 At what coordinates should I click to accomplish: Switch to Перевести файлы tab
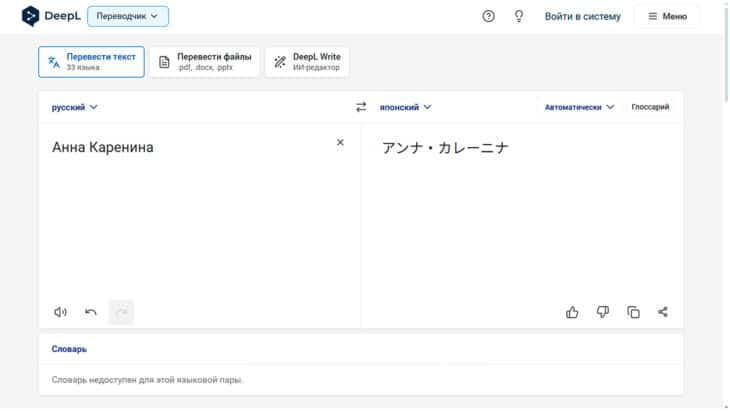coord(204,62)
